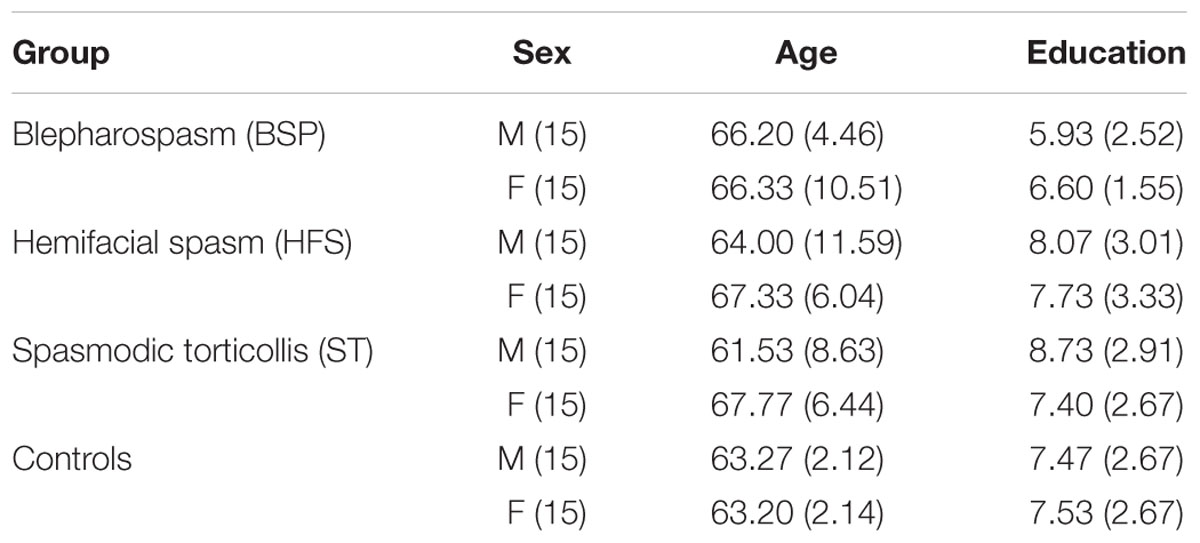Select the Education column header
This screenshot has height=543, width=1200.
1106,52
